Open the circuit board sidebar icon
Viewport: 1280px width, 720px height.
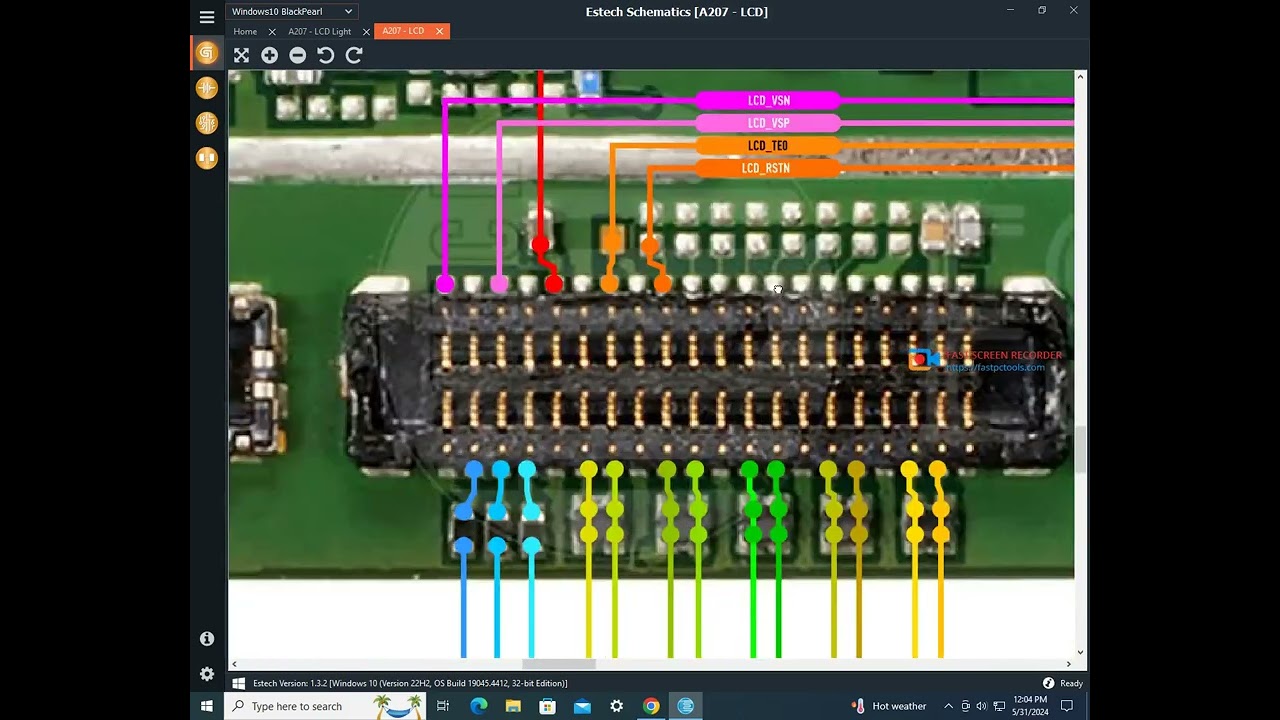207,123
